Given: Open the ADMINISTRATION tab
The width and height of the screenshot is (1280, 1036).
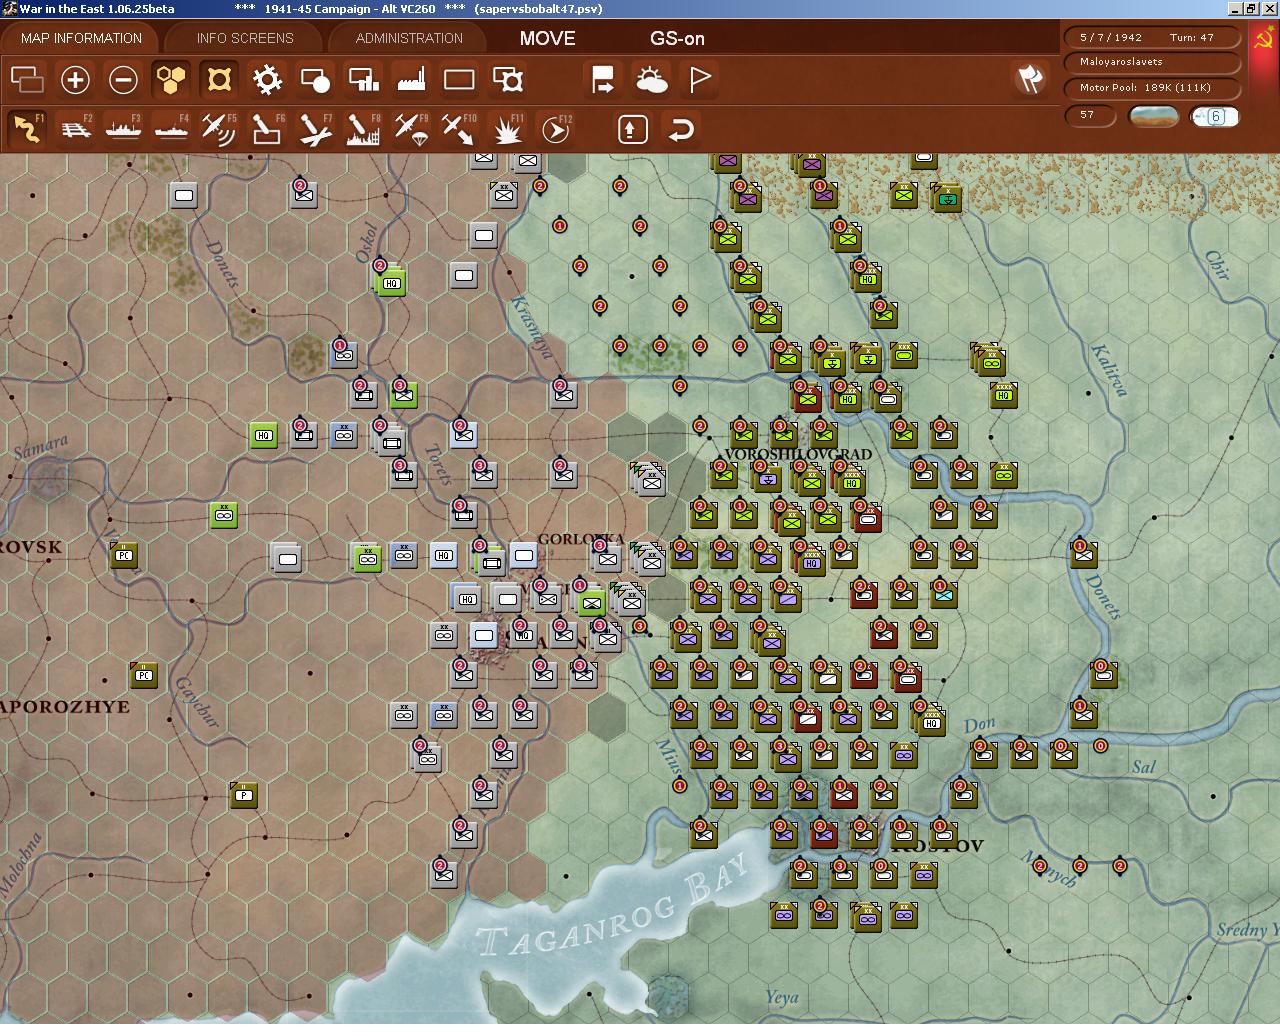Looking at the screenshot, I should [409, 38].
